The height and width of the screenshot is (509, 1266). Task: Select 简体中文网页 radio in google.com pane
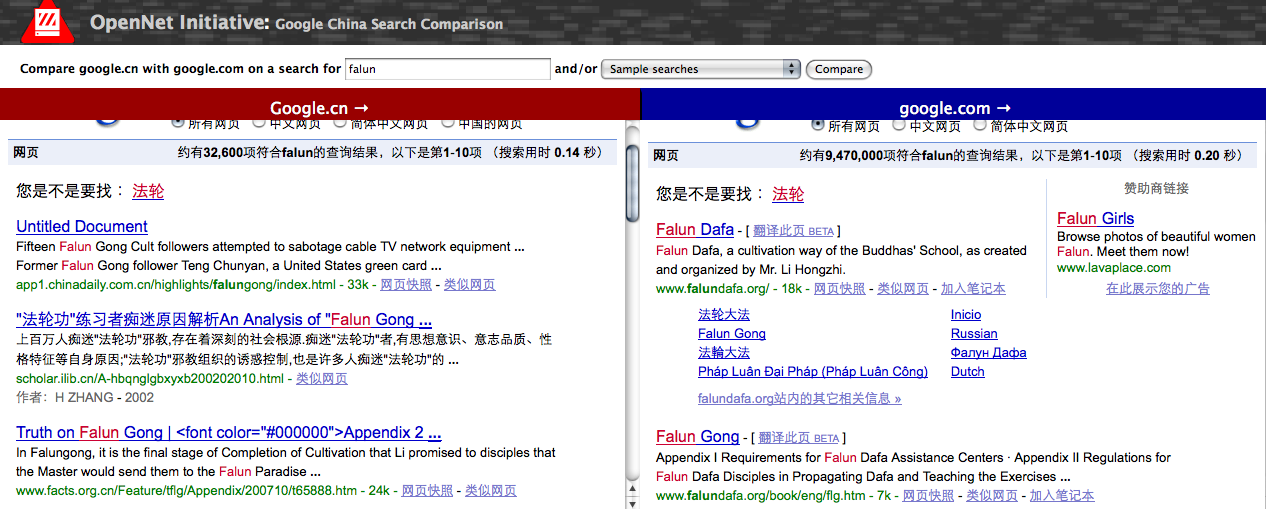[980, 125]
